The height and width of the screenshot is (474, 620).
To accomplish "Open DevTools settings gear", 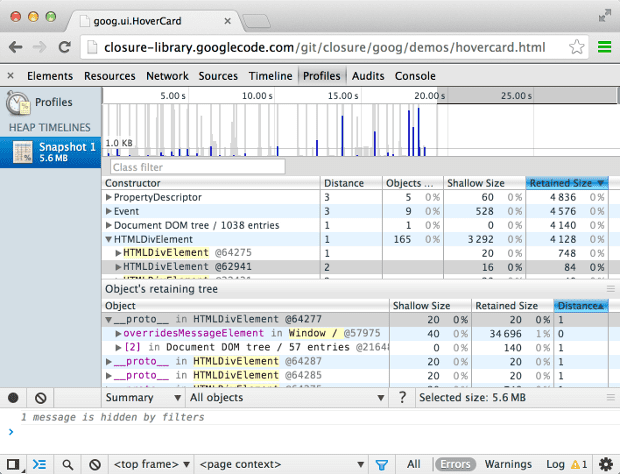I will click(x=605, y=464).
